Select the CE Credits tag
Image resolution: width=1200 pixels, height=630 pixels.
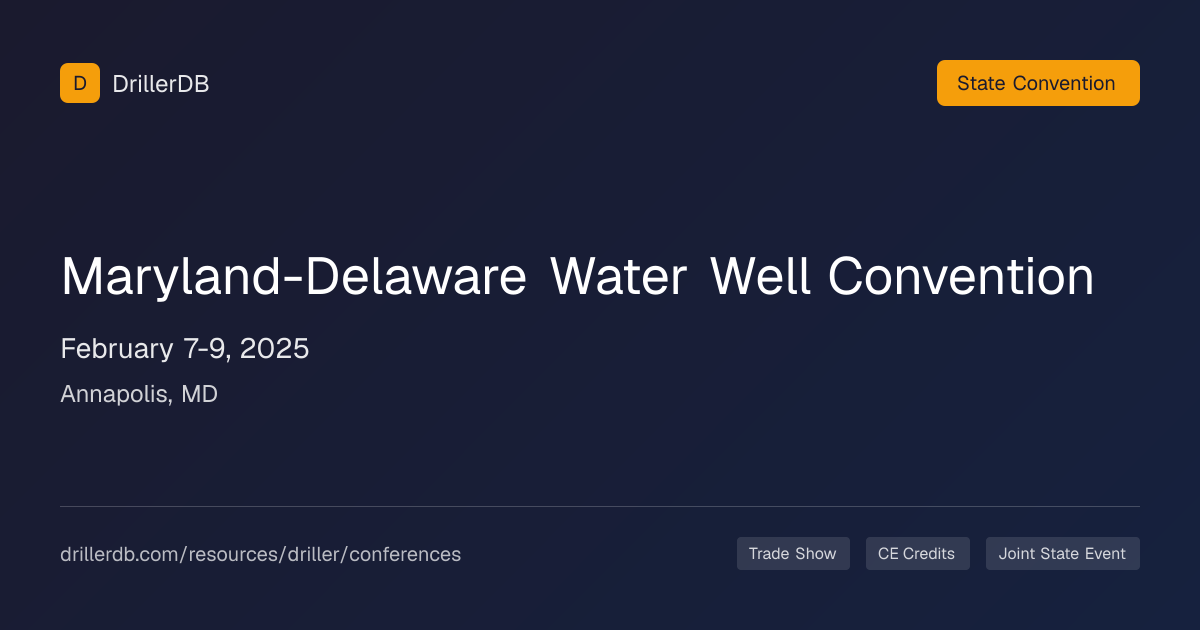(x=917, y=554)
